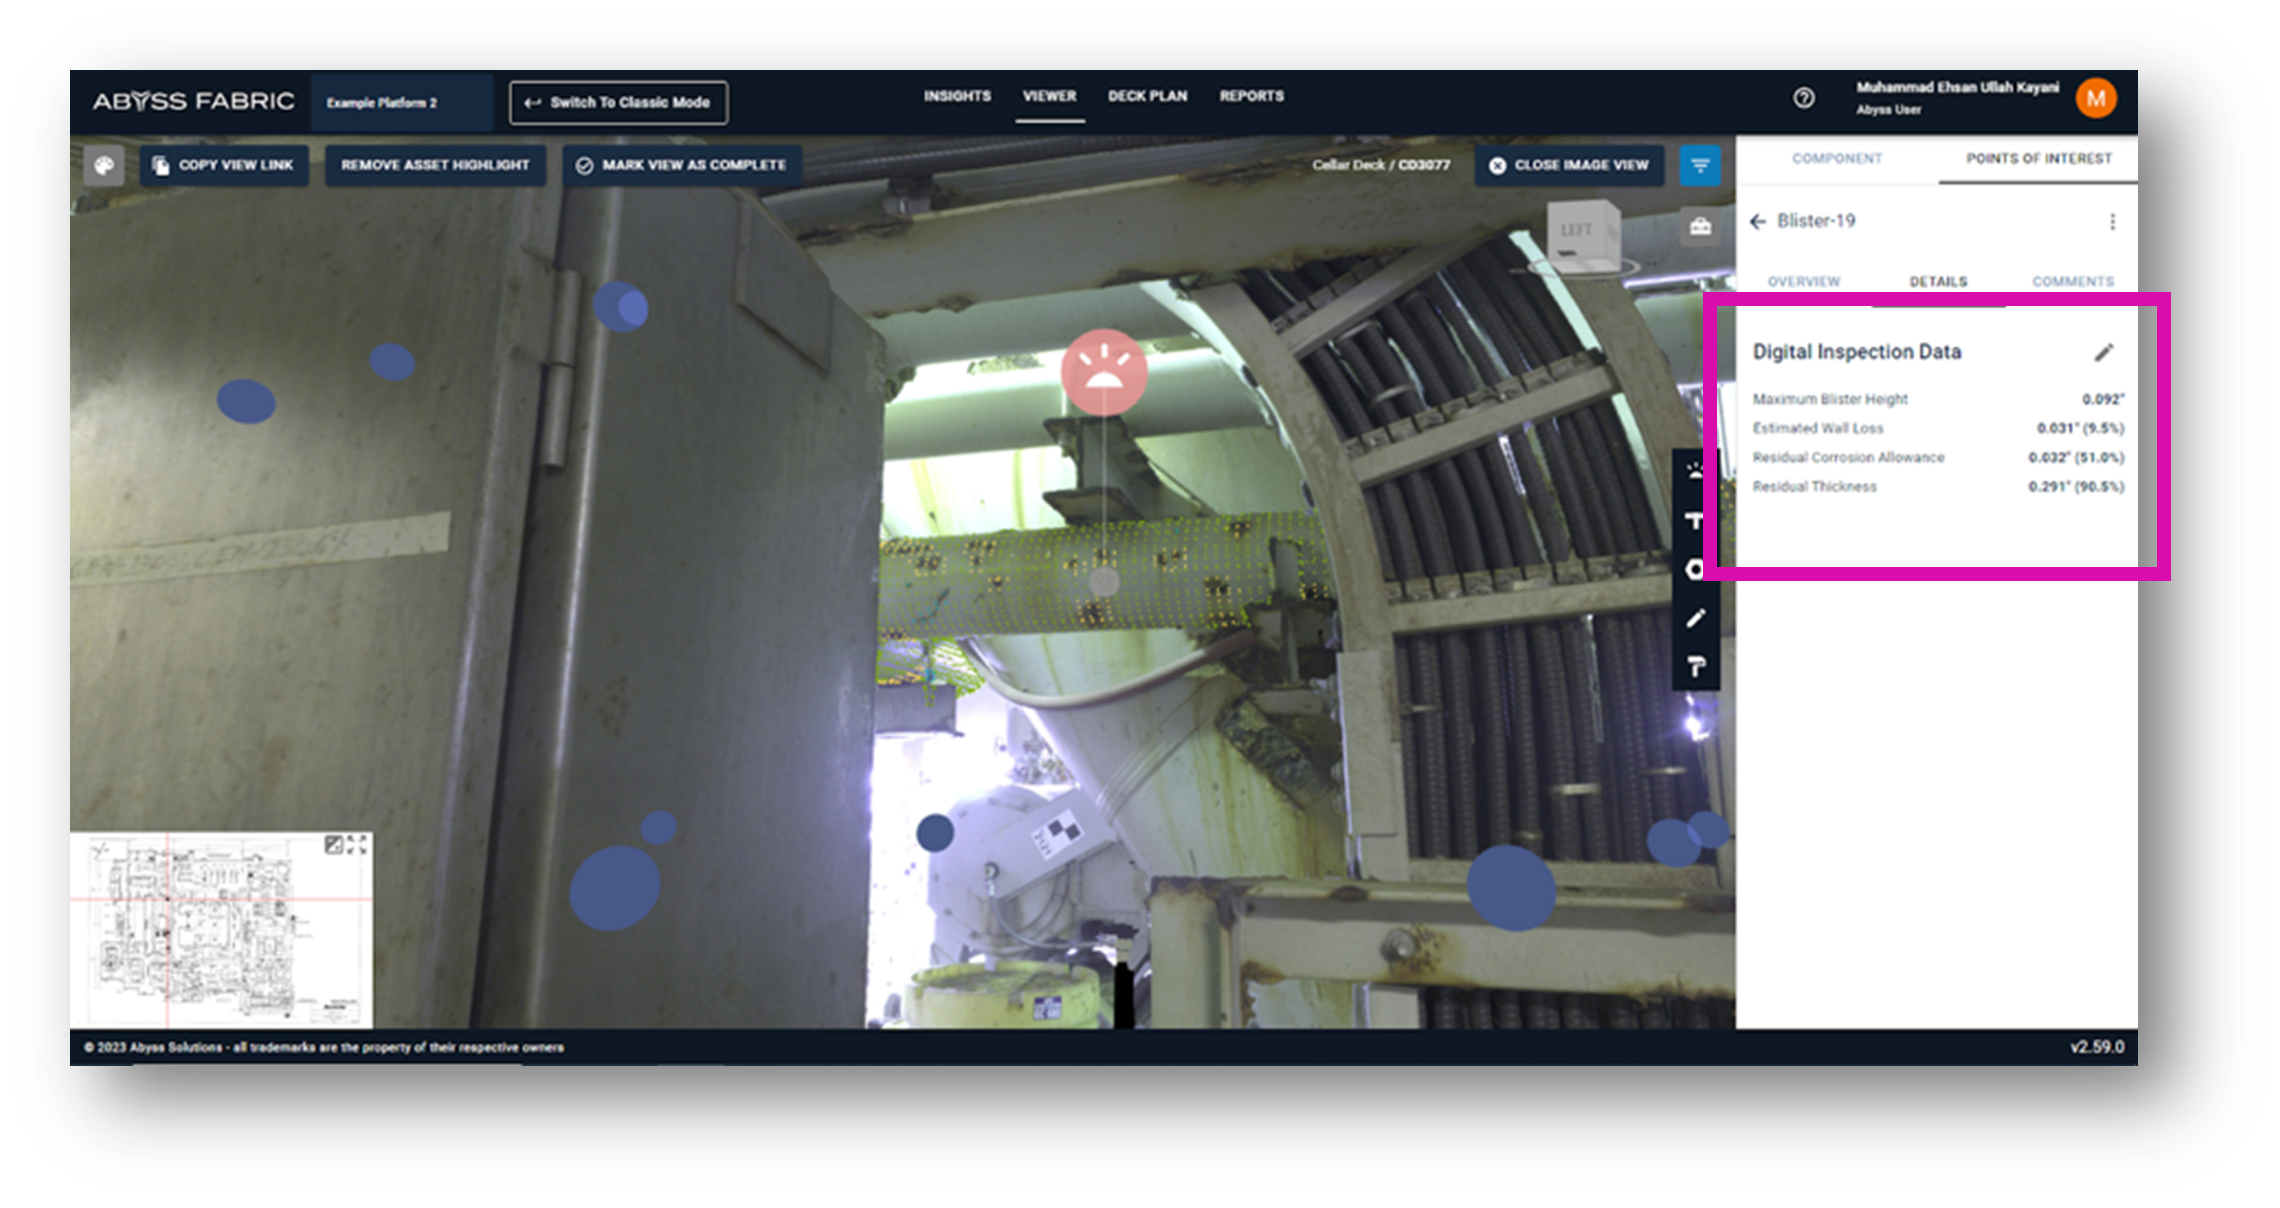The image size is (2280, 1208).
Task: Go back using arrow beside Blister-19
Action: click(x=1758, y=221)
